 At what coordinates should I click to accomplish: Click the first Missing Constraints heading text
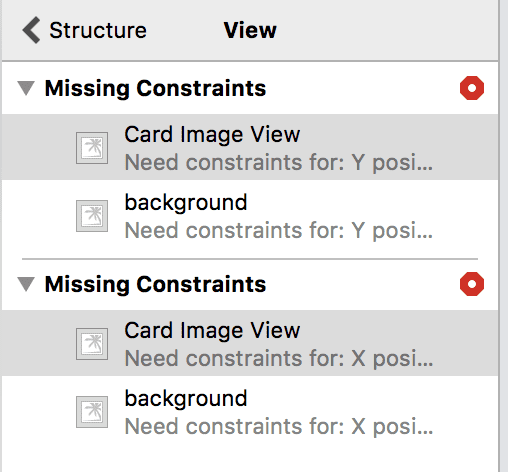tap(155, 89)
